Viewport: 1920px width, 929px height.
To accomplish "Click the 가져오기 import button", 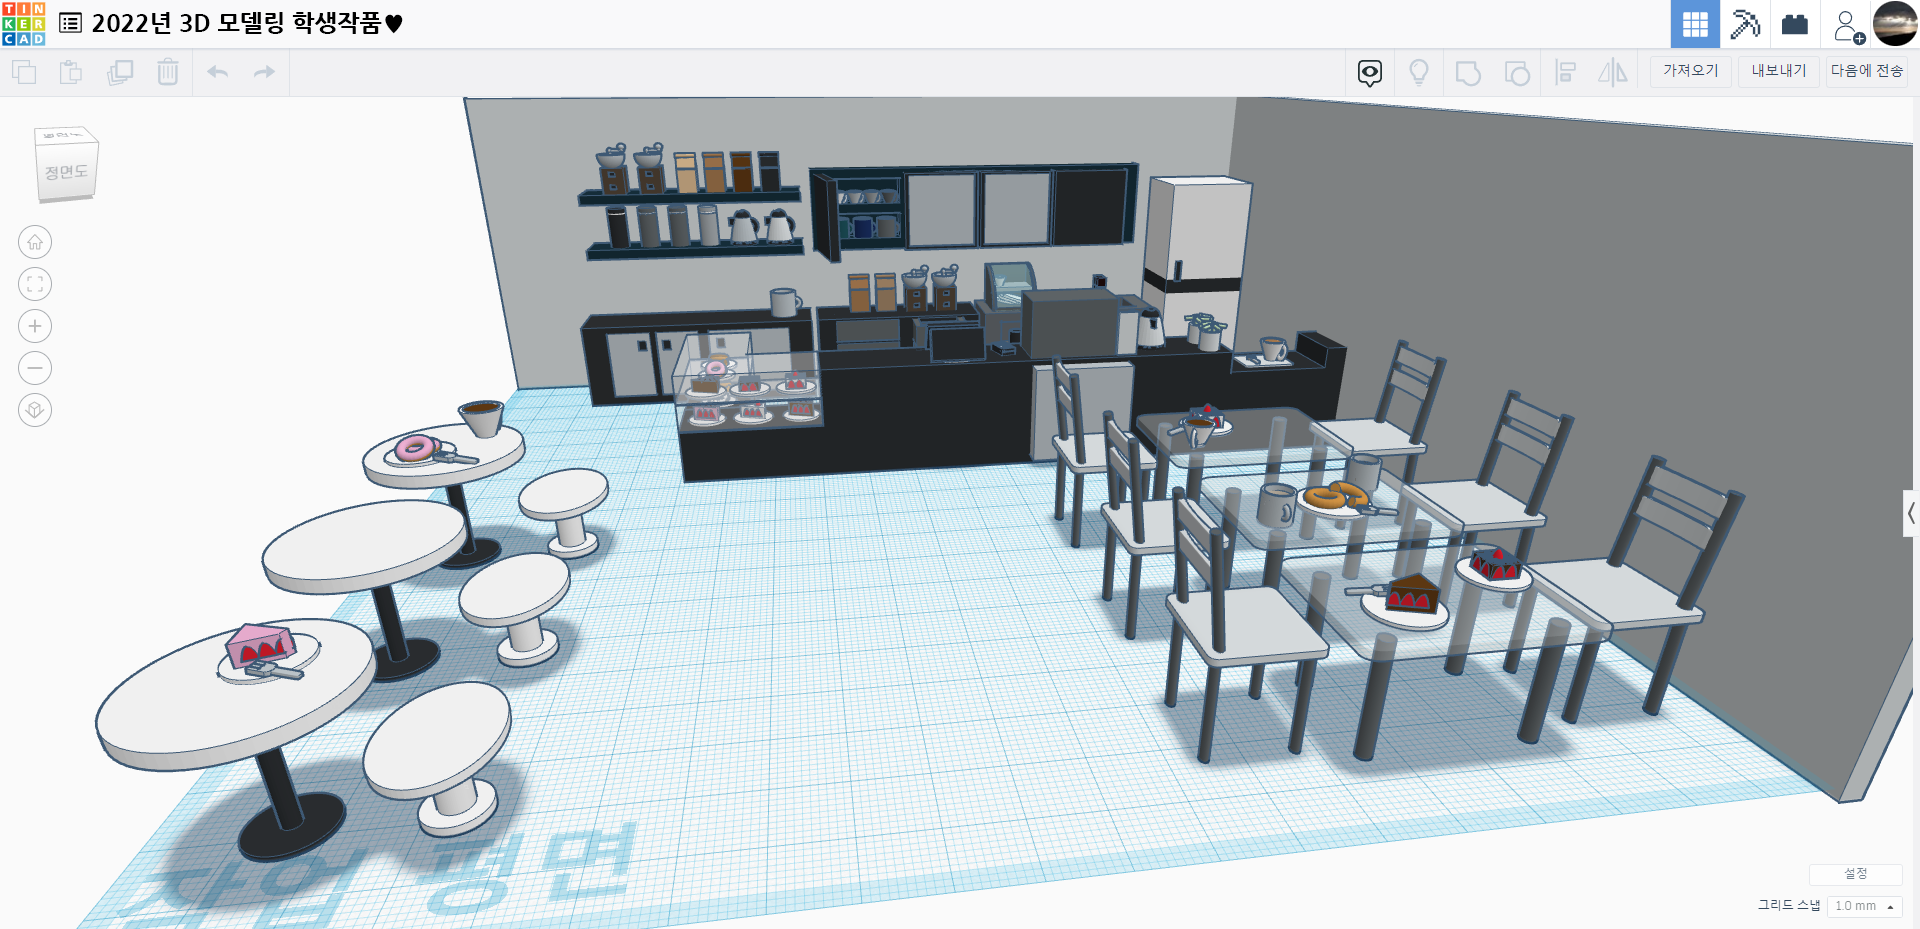I will [x=1691, y=71].
